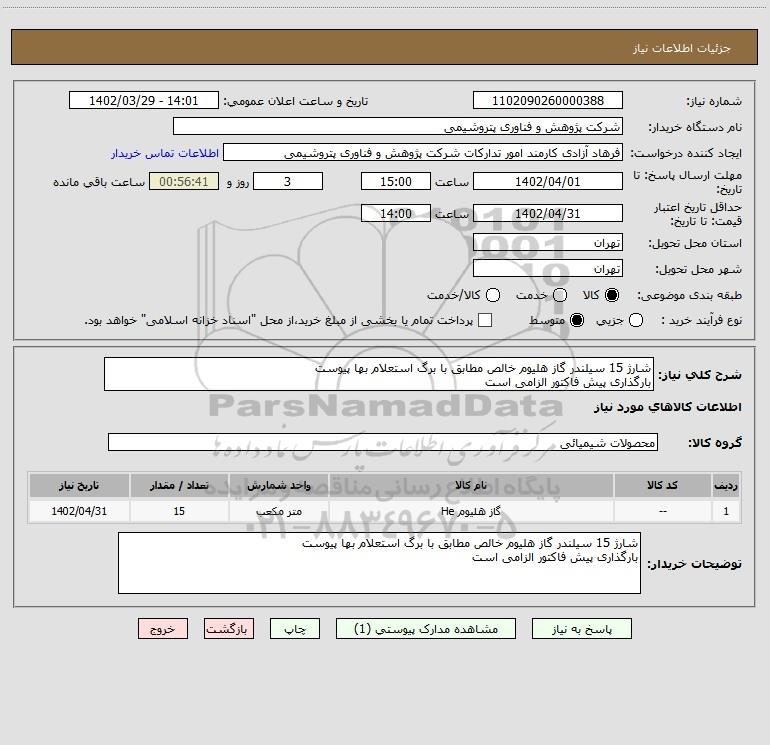Click the شهر محل تحویل field تهران
The image size is (770, 745).
pyautogui.click(x=548, y=268)
